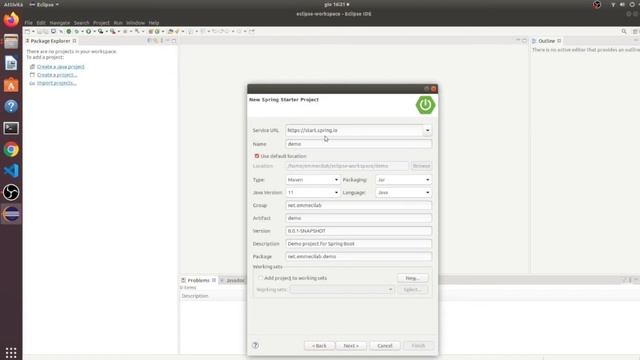
Task: Enable Add project to working sets checkbox
Action: point(260,278)
